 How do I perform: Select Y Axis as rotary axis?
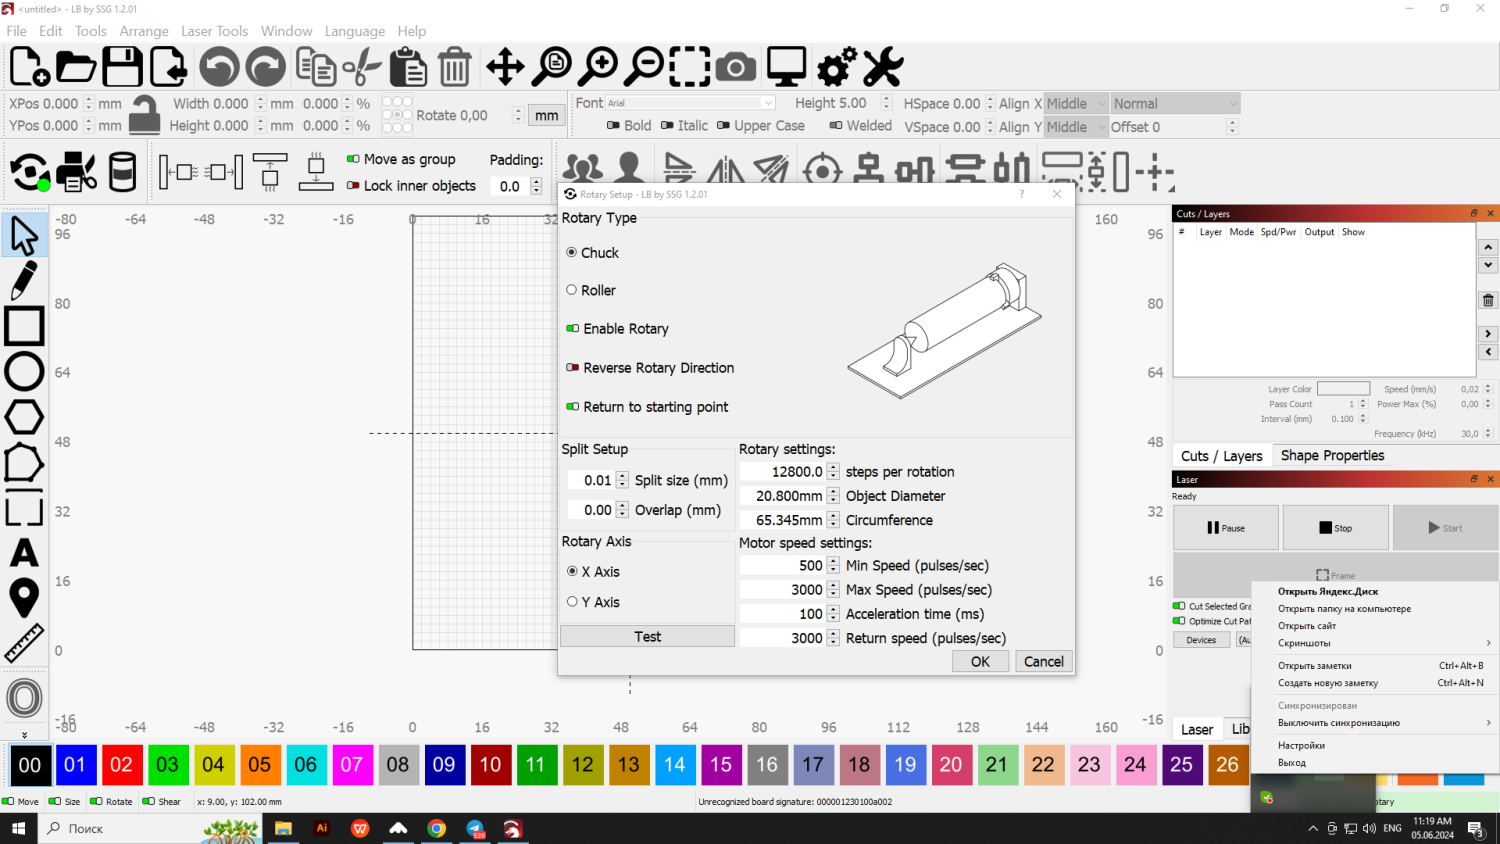click(x=572, y=602)
